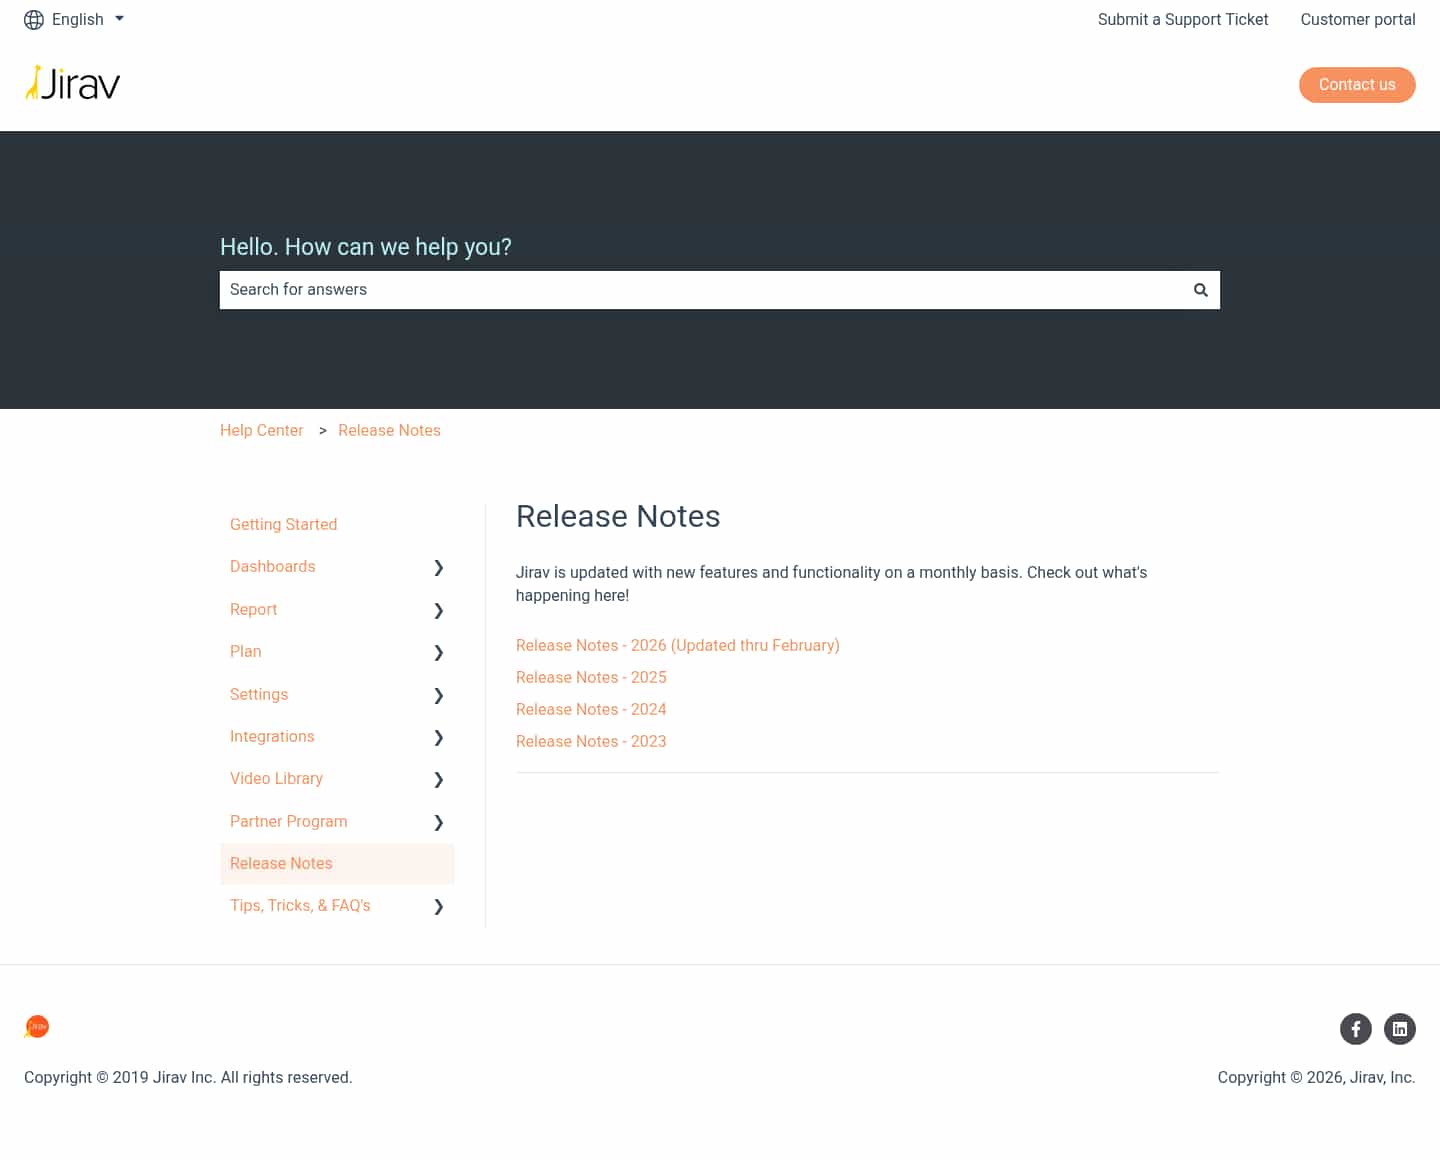
Task: Open Jirav's LinkedIn page via footer icon
Action: (1400, 1028)
